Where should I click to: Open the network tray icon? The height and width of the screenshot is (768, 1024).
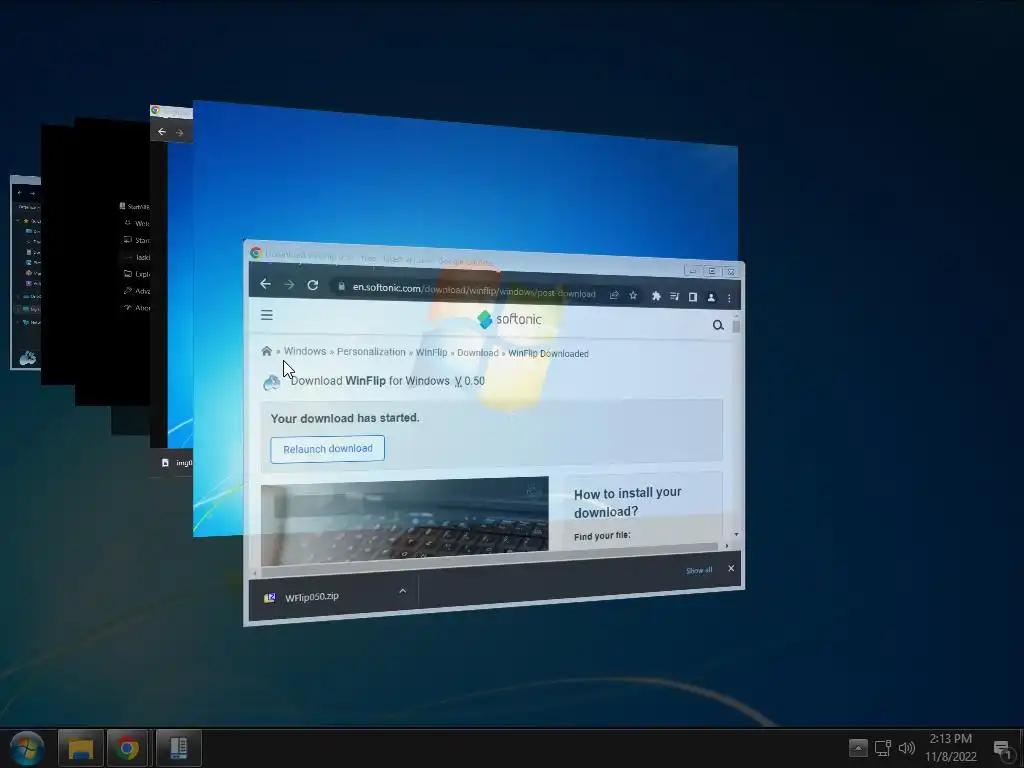[x=883, y=748]
